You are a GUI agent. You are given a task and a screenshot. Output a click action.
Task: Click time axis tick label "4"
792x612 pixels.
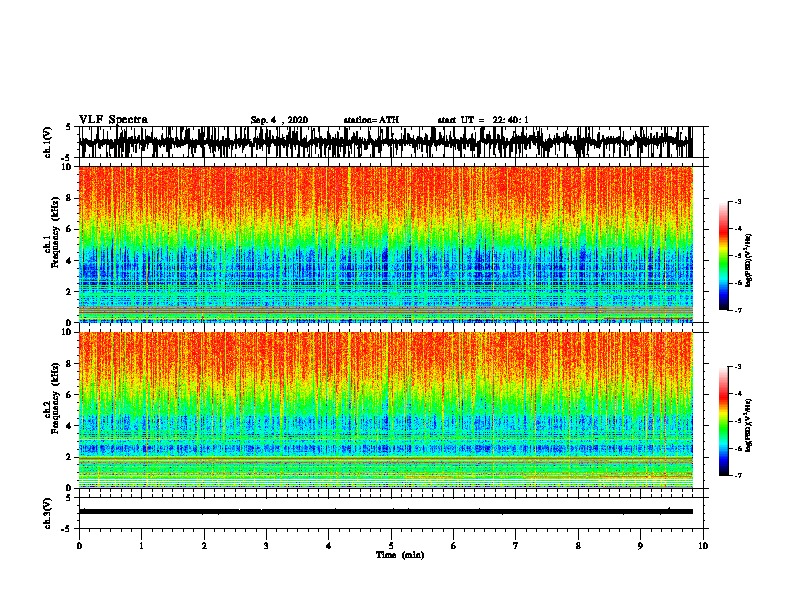click(x=329, y=546)
